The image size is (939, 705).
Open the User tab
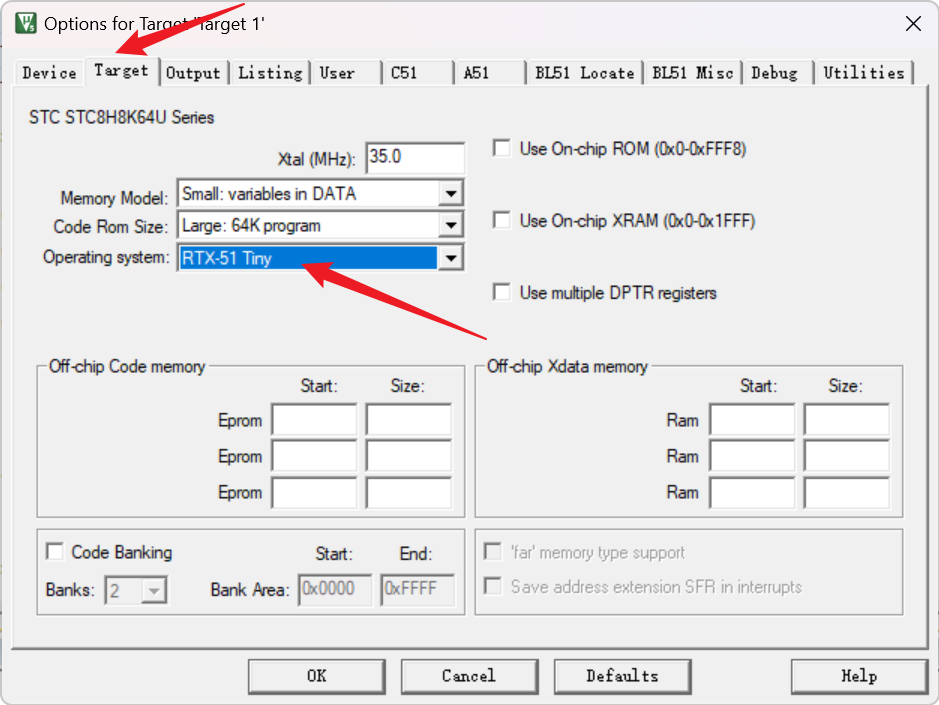coord(346,73)
